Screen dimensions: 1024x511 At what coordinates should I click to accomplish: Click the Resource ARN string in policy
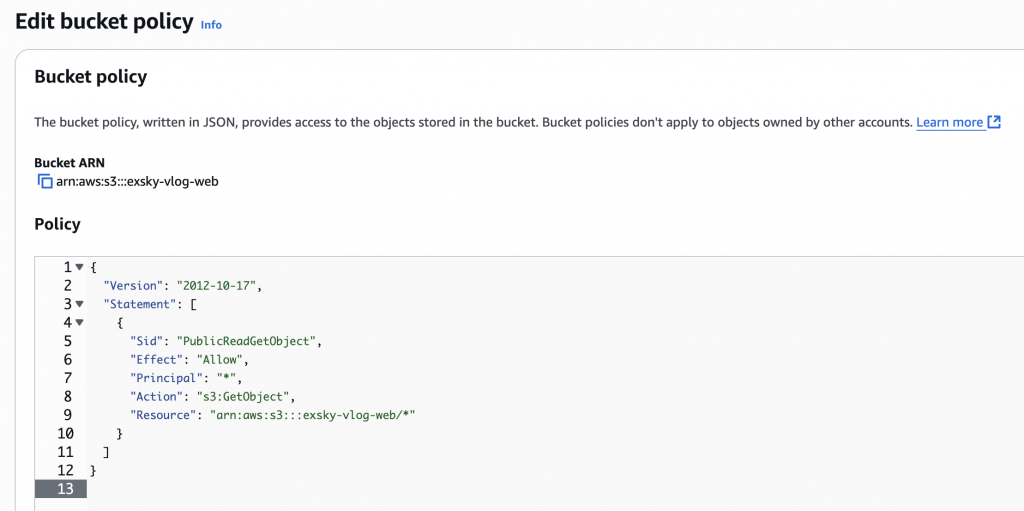[307, 415]
